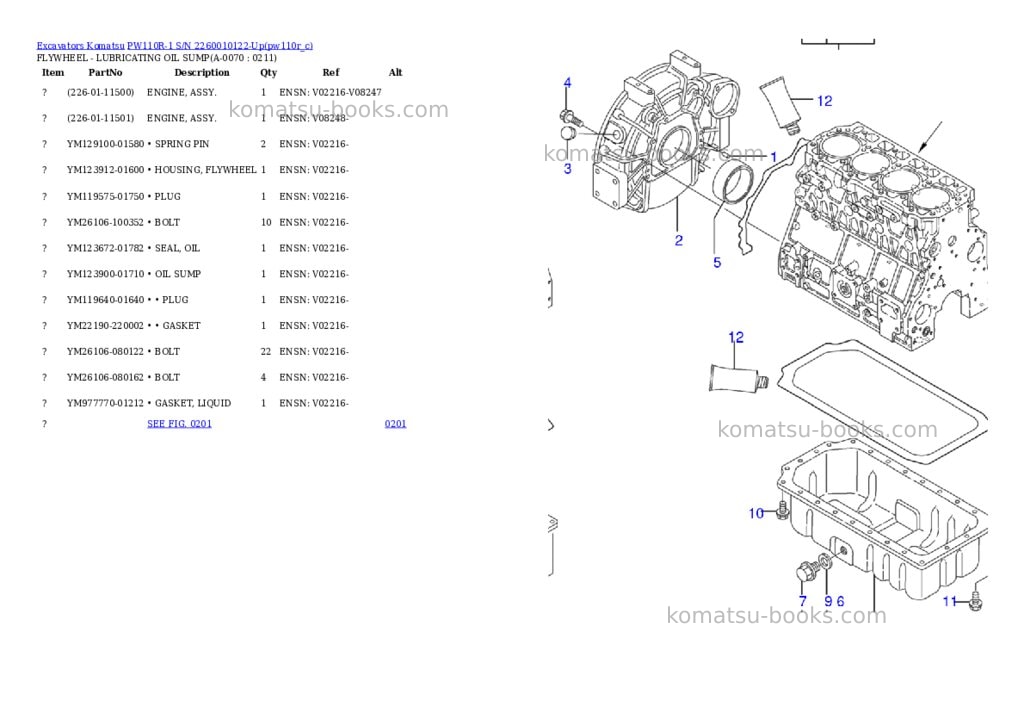Screen dimensions: 1024x725
Task: Click the oil sump pan drawing
Action: (882, 519)
